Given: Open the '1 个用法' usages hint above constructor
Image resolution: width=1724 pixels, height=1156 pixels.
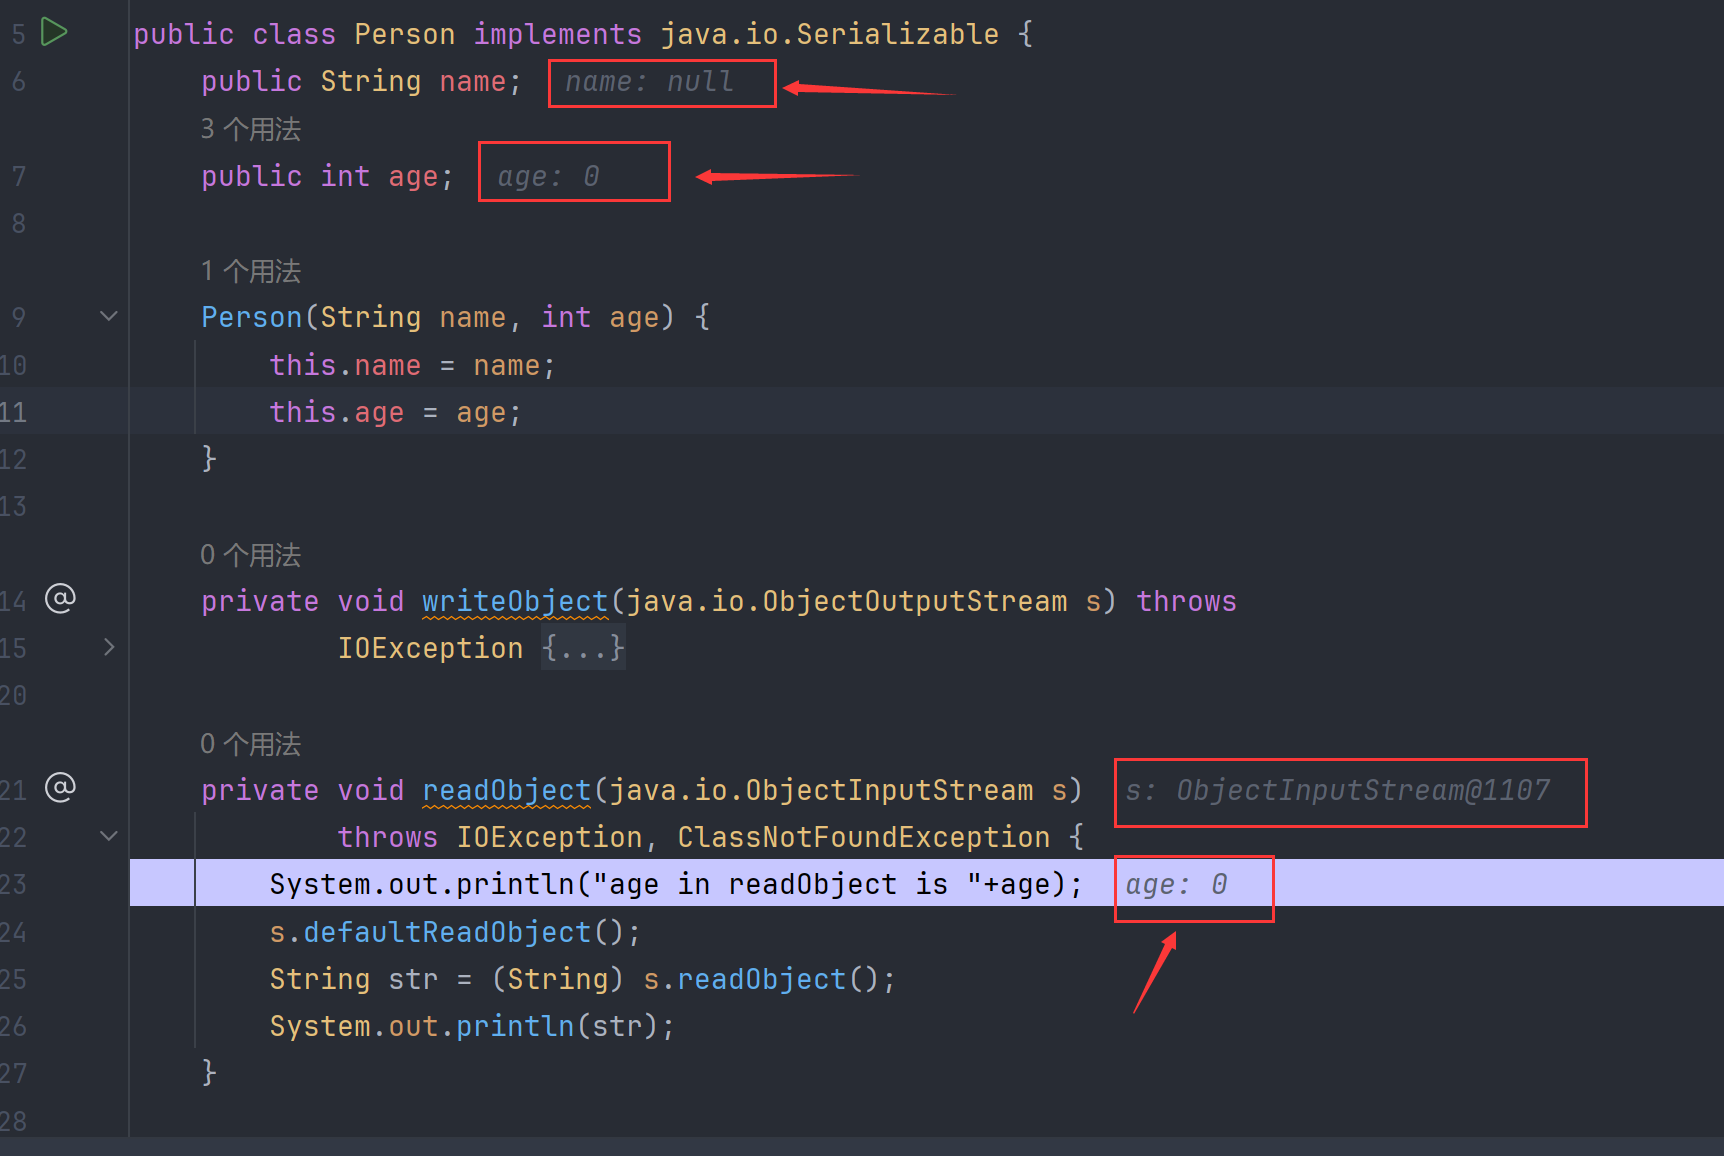Looking at the screenshot, I should 250,271.
